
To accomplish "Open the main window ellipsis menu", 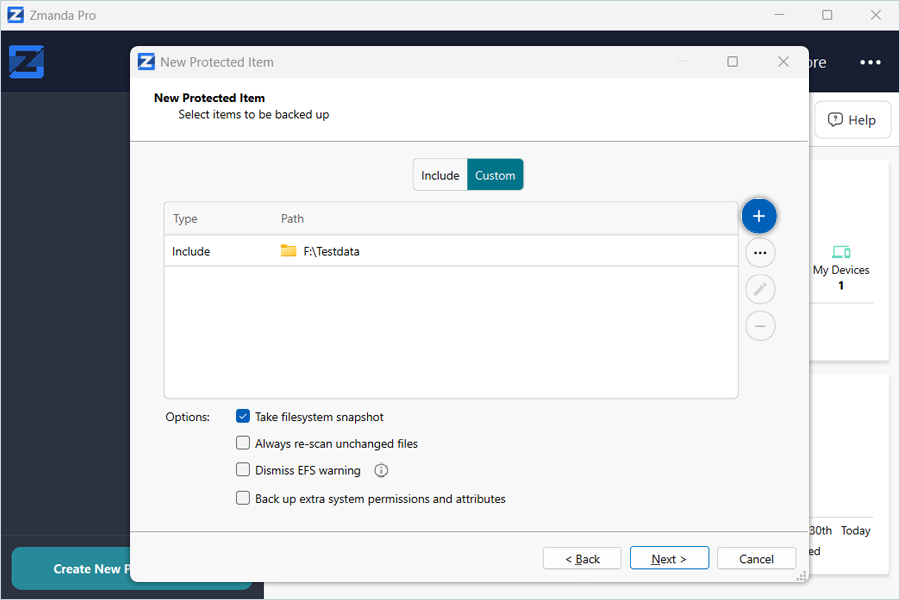I will click(x=870, y=62).
